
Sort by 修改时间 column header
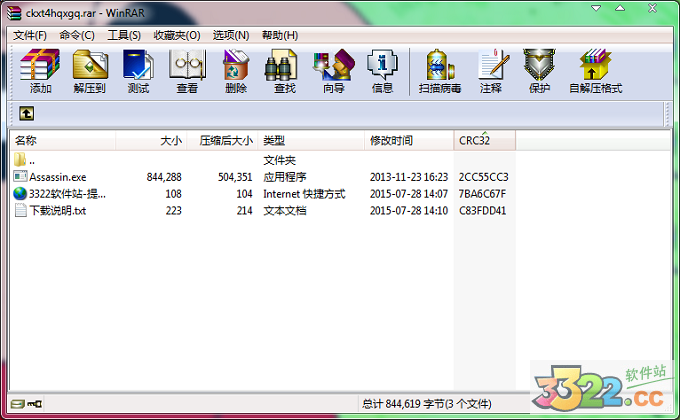[409, 141]
